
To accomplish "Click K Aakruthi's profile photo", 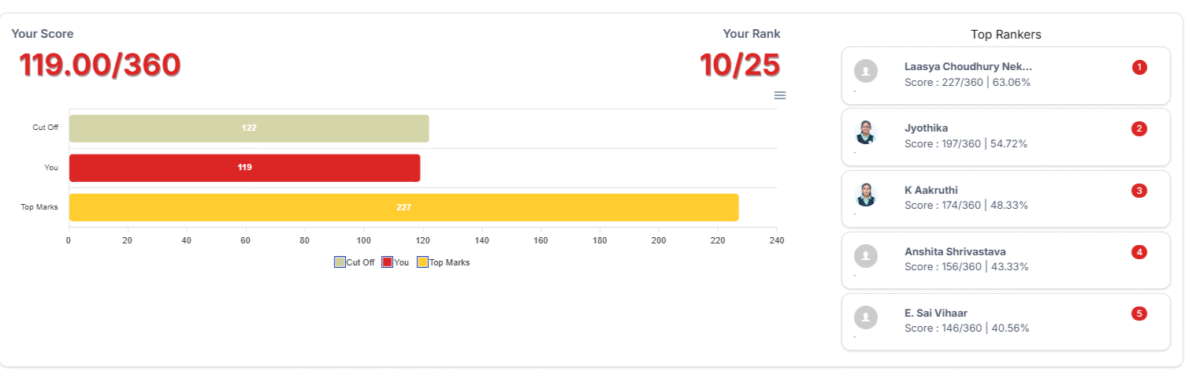I will (x=866, y=194).
